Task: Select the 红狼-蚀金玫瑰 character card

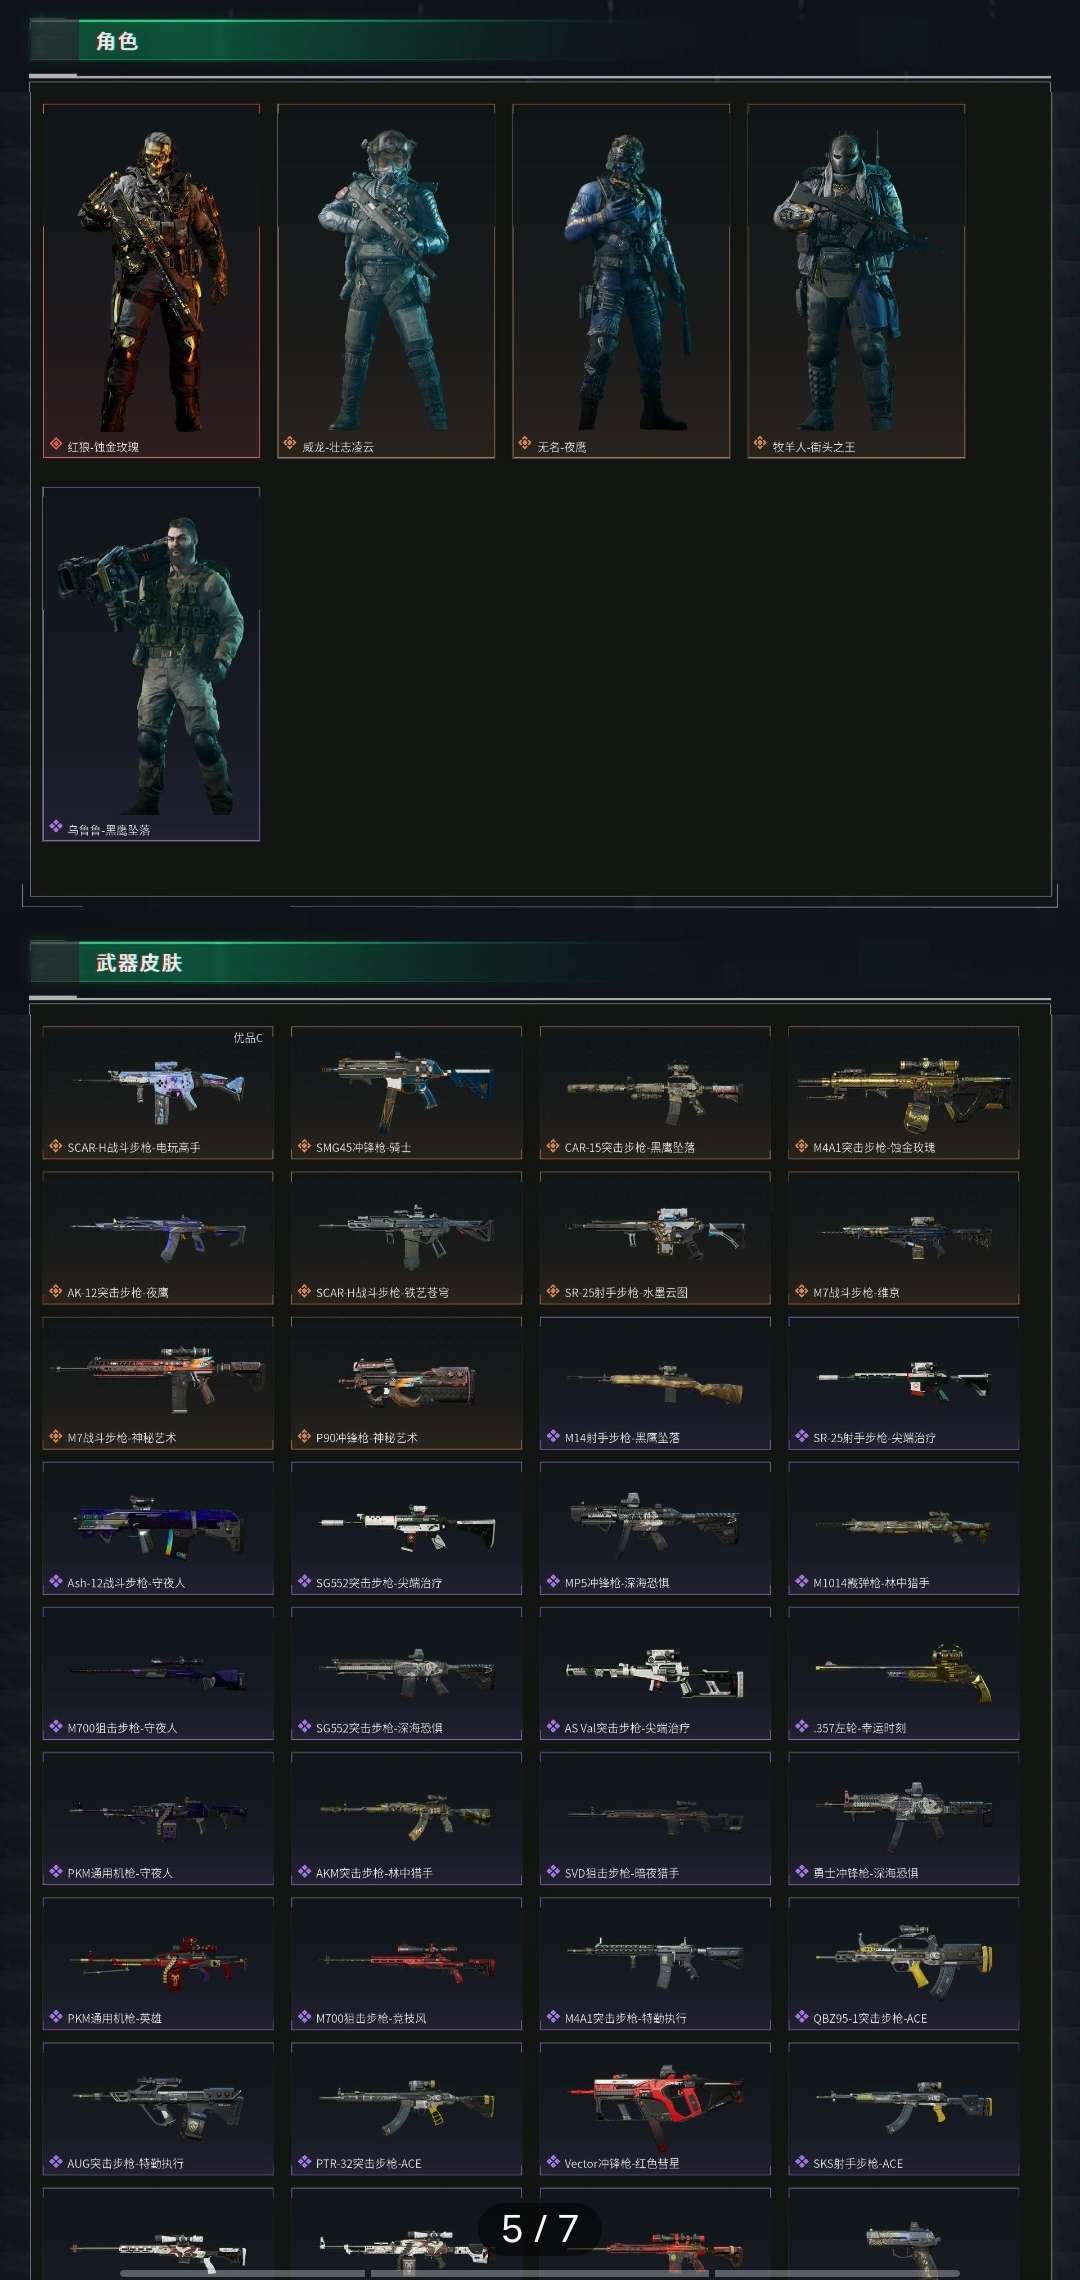Action: click(x=151, y=281)
